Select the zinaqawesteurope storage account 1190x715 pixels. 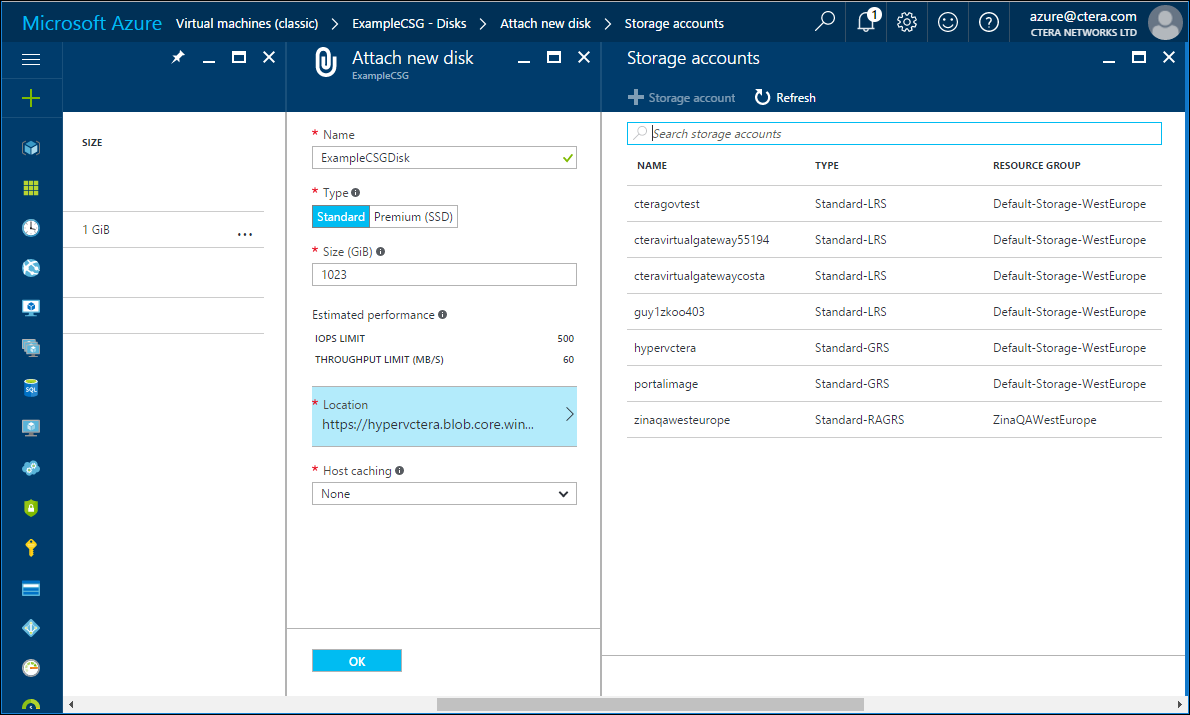(x=894, y=420)
